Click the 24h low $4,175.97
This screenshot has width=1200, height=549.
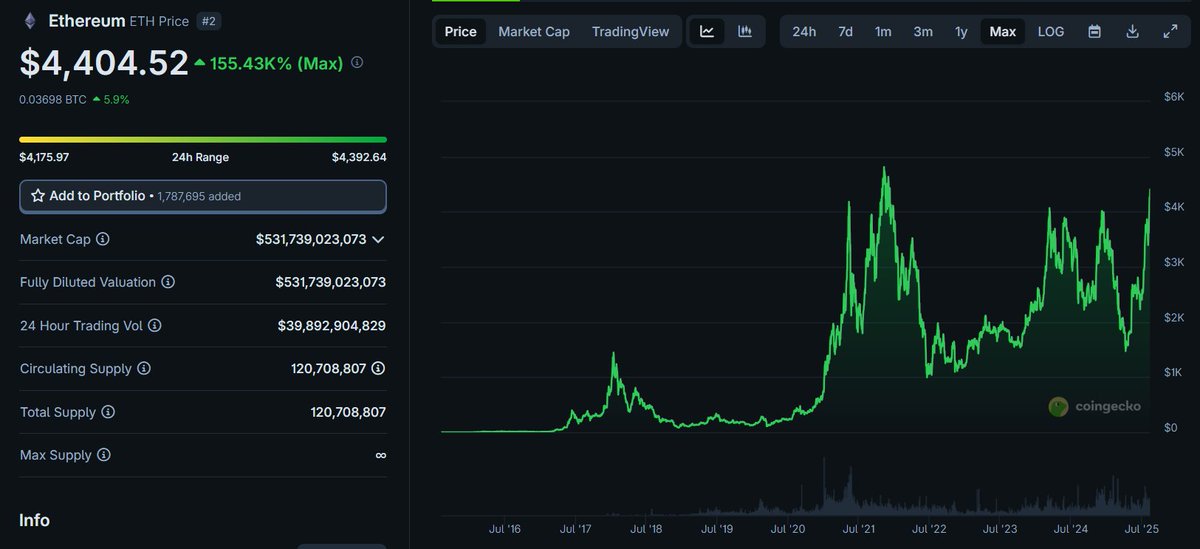pos(44,157)
